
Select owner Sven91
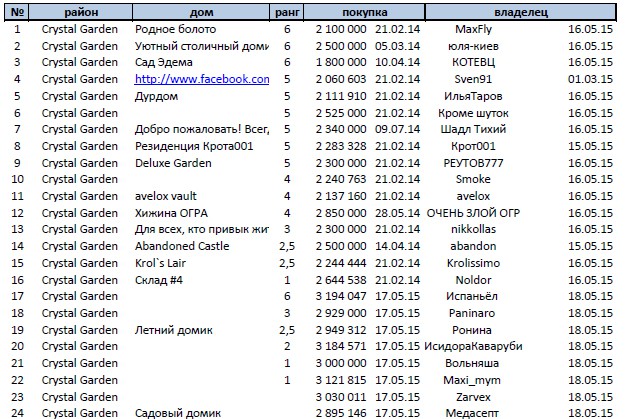pyautogui.click(x=473, y=79)
